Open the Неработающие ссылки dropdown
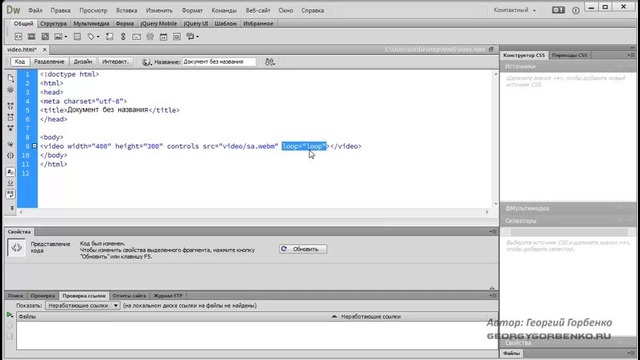Image resolution: width=640 pixels, height=360 pixels. (82, 305)
